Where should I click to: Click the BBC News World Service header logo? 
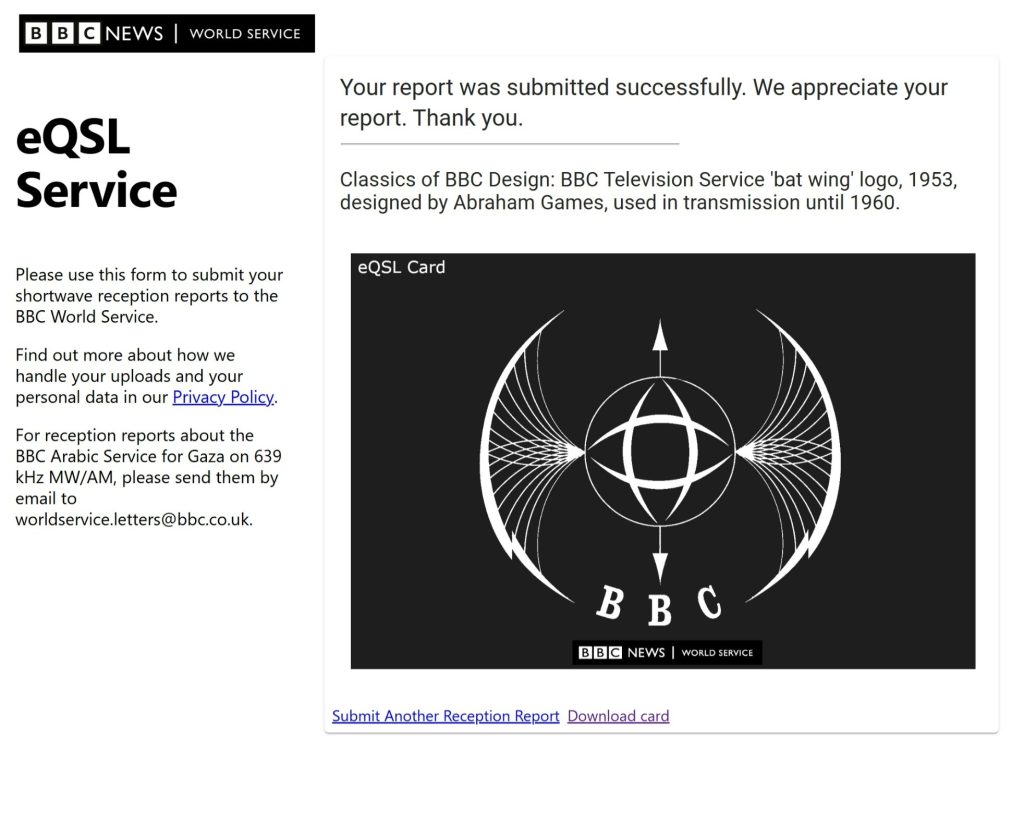tap(167, 33)
